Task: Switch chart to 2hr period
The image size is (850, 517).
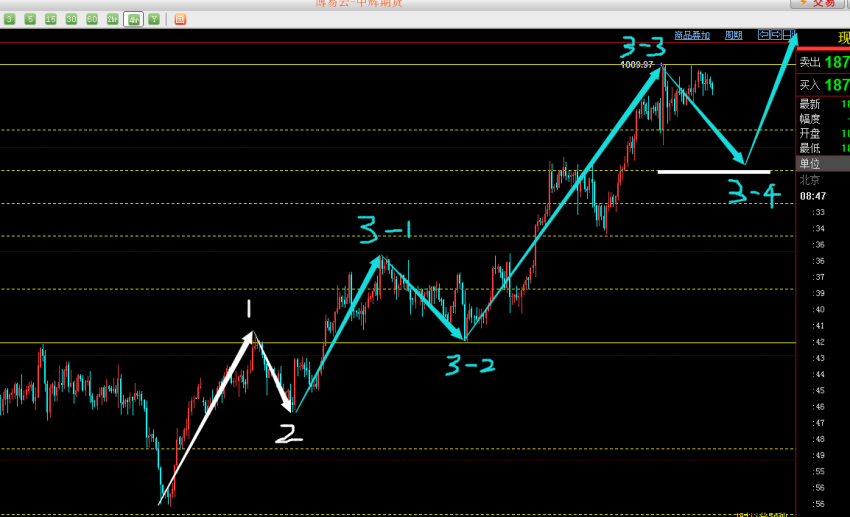Action: point(113,19)
